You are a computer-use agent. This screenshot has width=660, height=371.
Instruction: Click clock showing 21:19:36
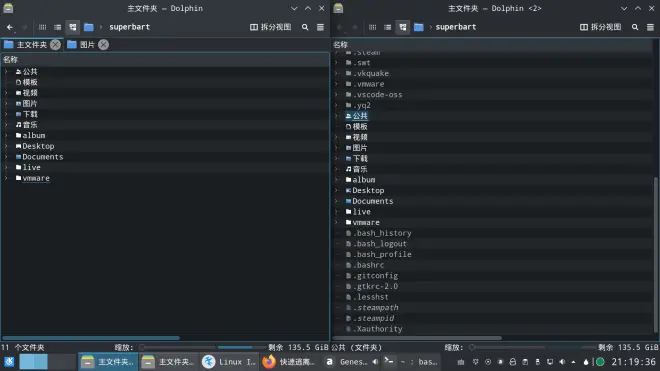633,362
